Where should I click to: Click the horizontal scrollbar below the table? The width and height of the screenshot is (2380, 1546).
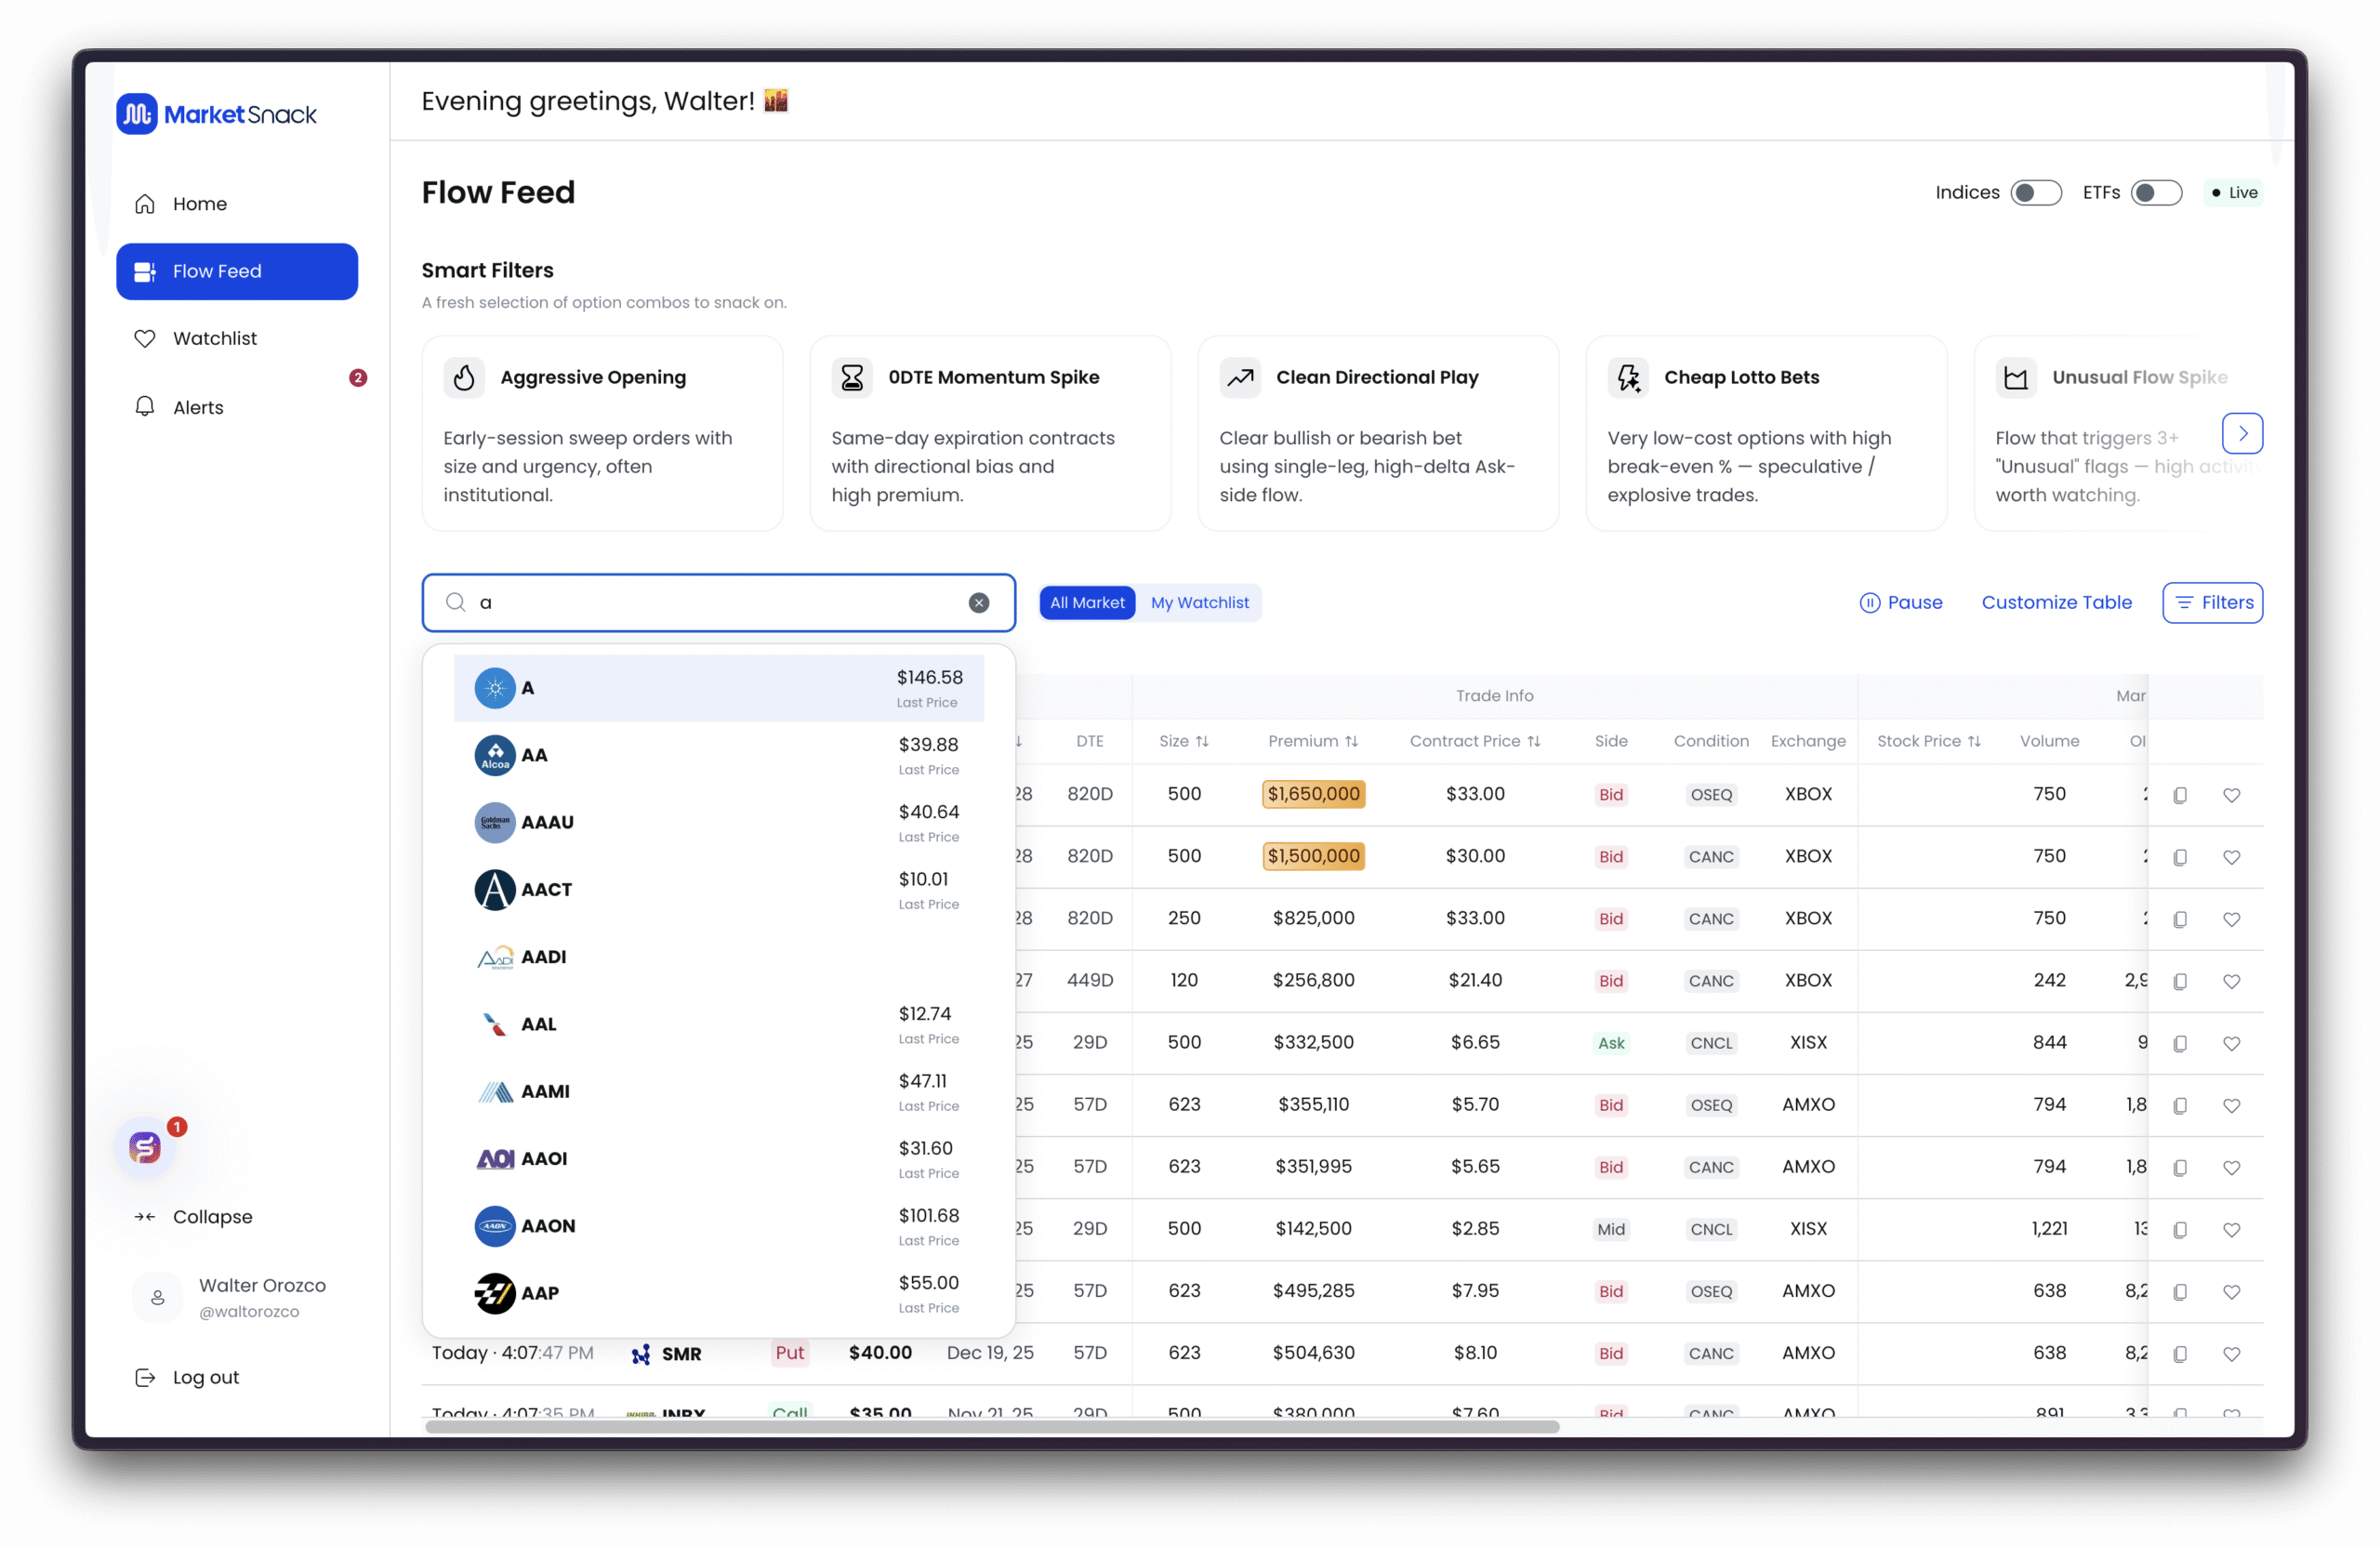tap(991, 1427)
